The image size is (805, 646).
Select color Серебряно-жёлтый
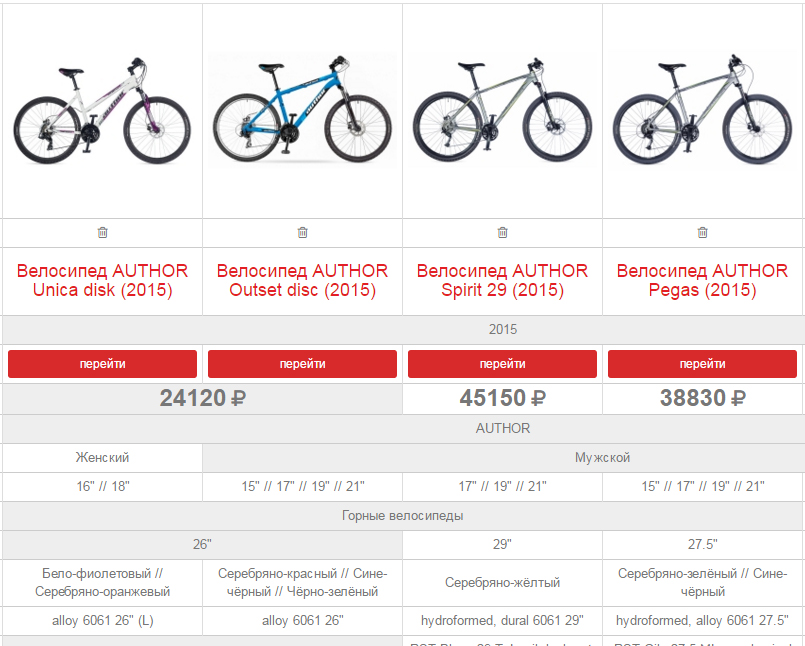tap(502, 582)
